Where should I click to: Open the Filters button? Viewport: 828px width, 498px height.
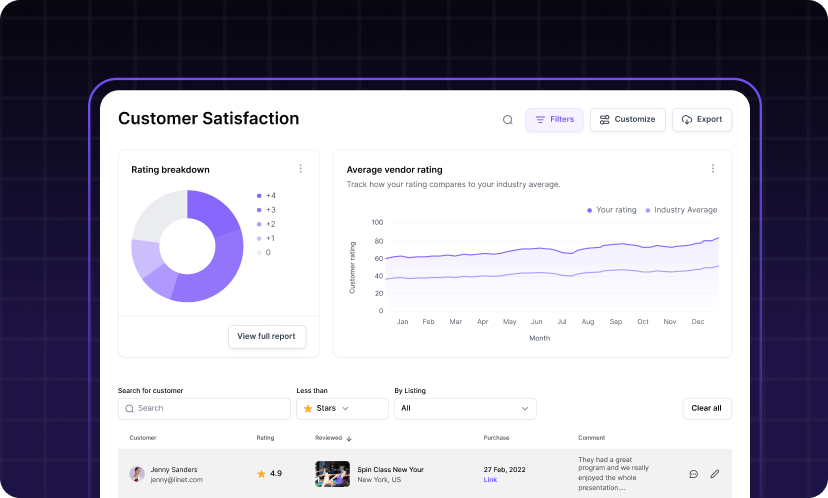coord(554,120)
